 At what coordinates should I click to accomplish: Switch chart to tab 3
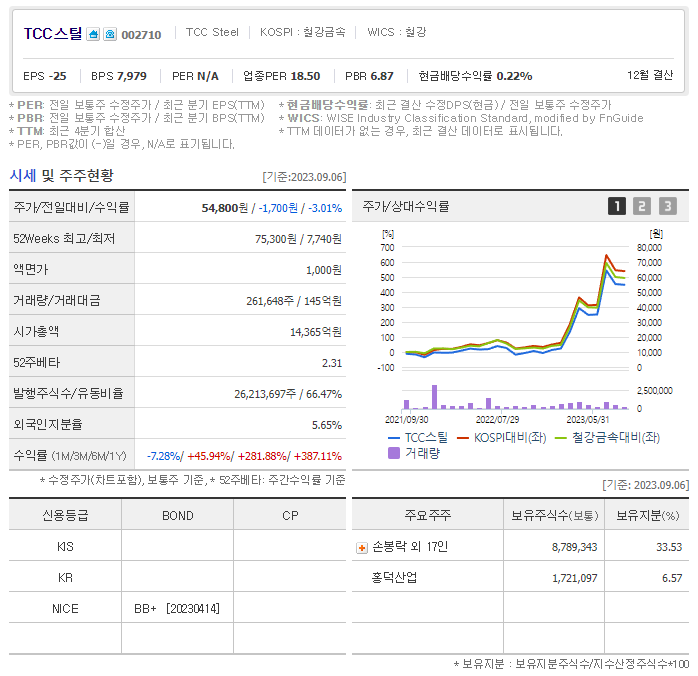point(668,206)
